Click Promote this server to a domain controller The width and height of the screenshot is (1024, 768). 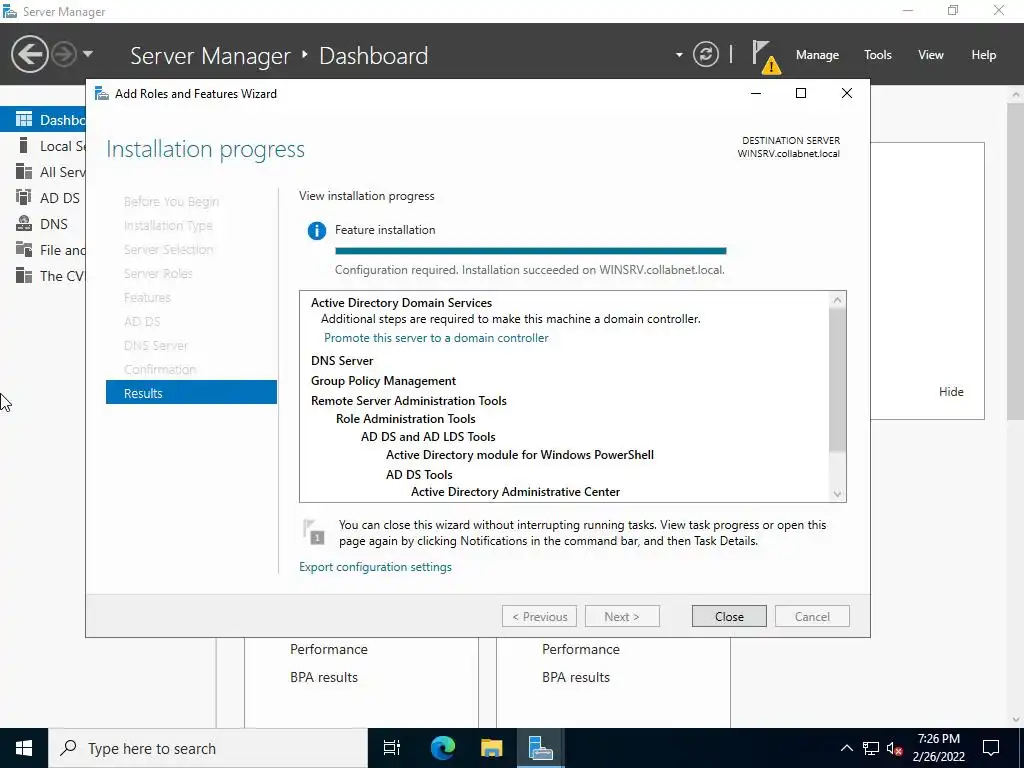pos(436,338)
